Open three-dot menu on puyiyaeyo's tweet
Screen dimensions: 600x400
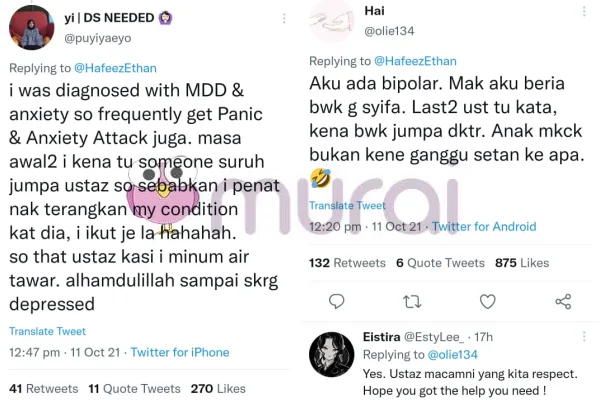[284, 18]
